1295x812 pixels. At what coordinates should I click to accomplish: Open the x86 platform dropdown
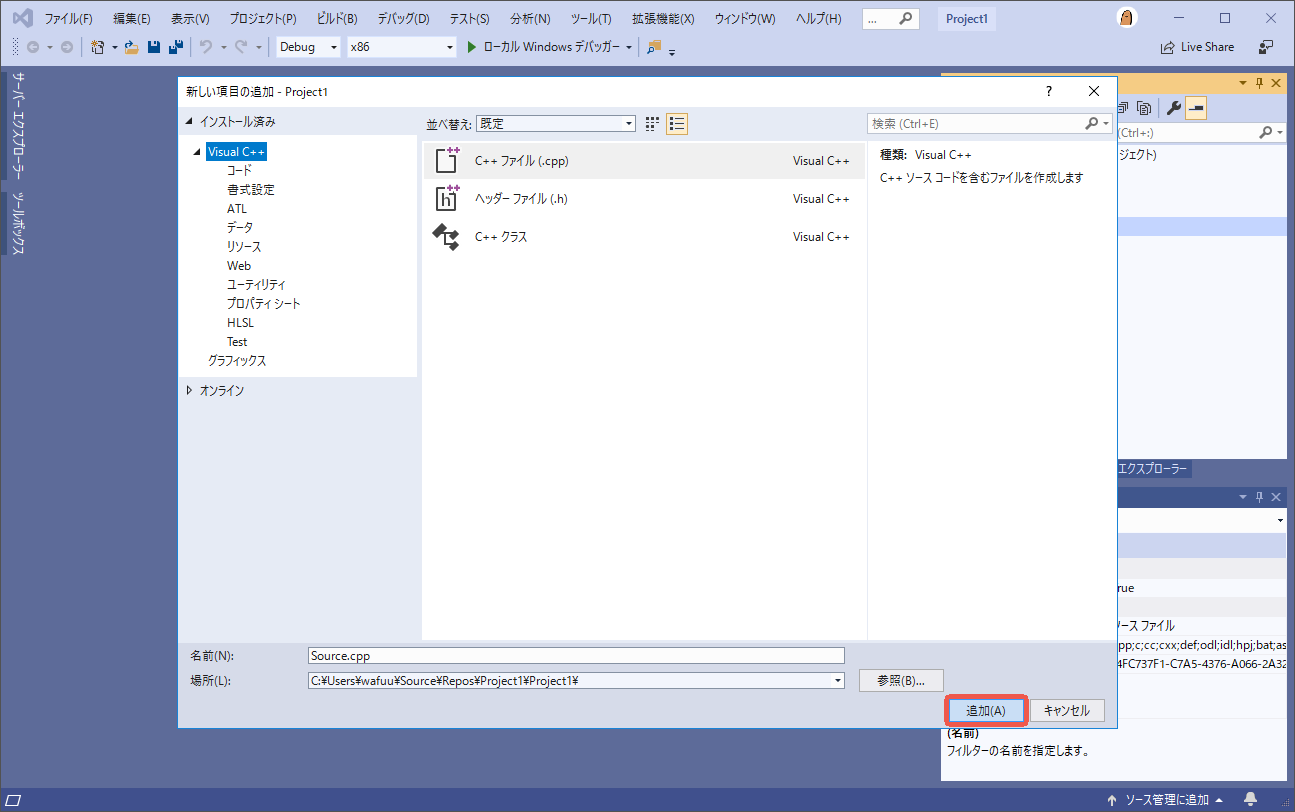click(401, 47)
